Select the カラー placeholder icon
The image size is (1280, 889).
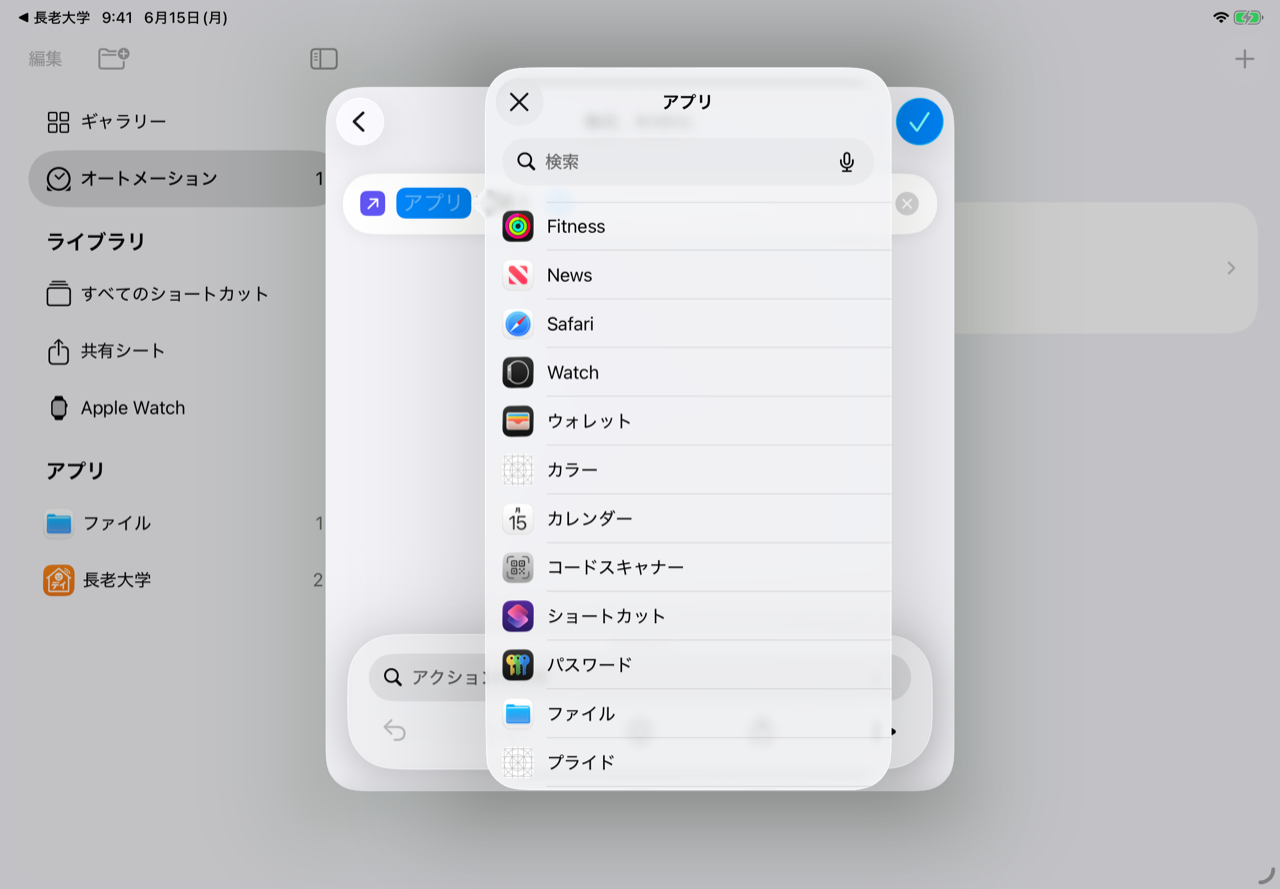(518, 470)
